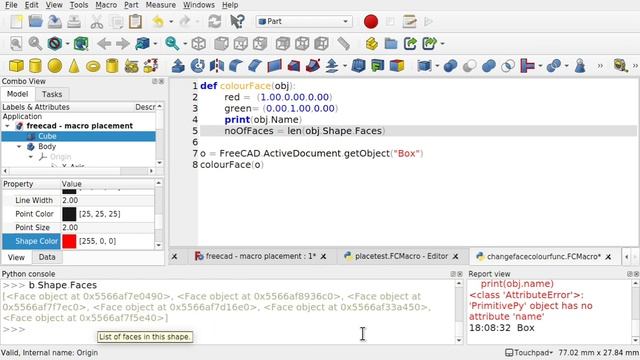The width and height of the screenshot is (640, 360).
Task: Extrude a selected sketch icon
Action: point(178,66)
